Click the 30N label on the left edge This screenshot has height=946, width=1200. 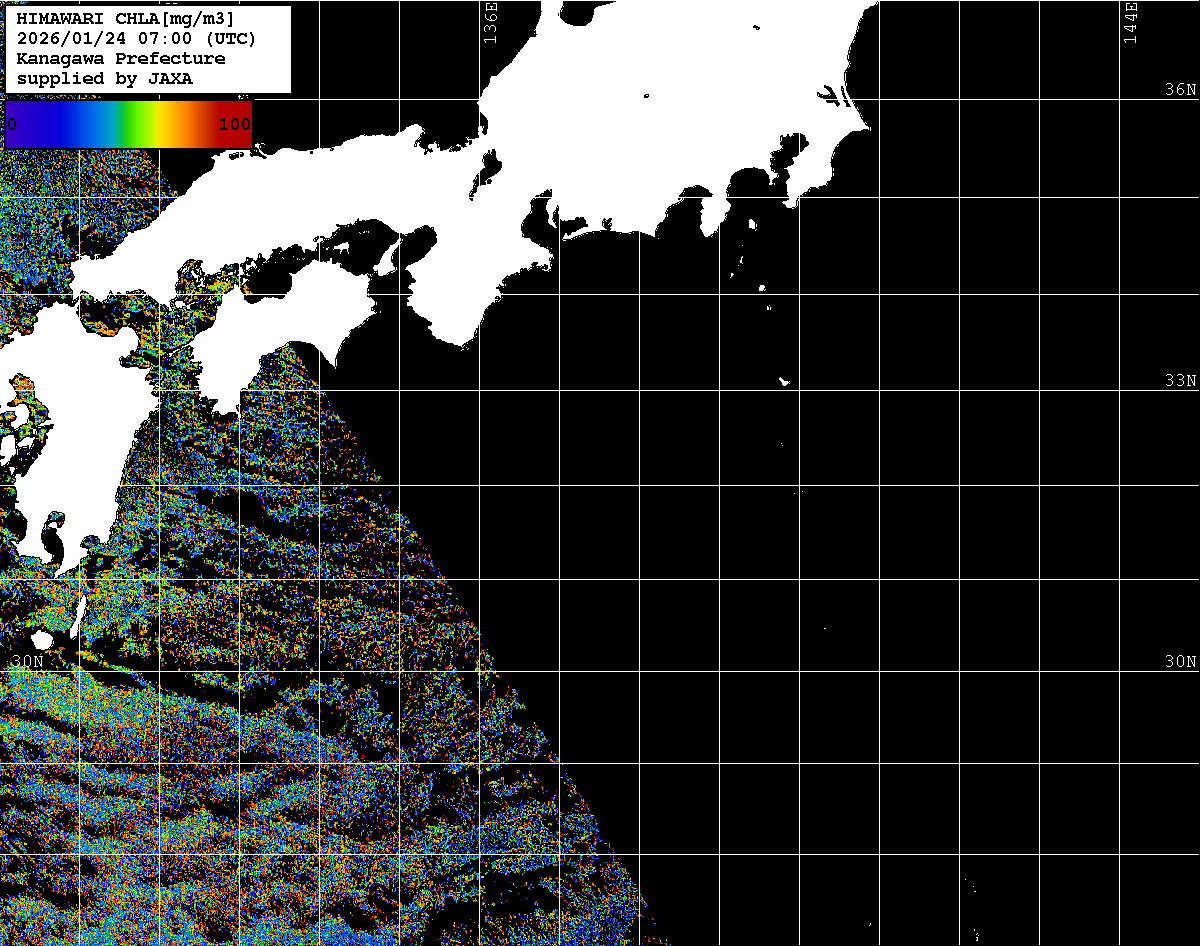click(x=28, y=661)
